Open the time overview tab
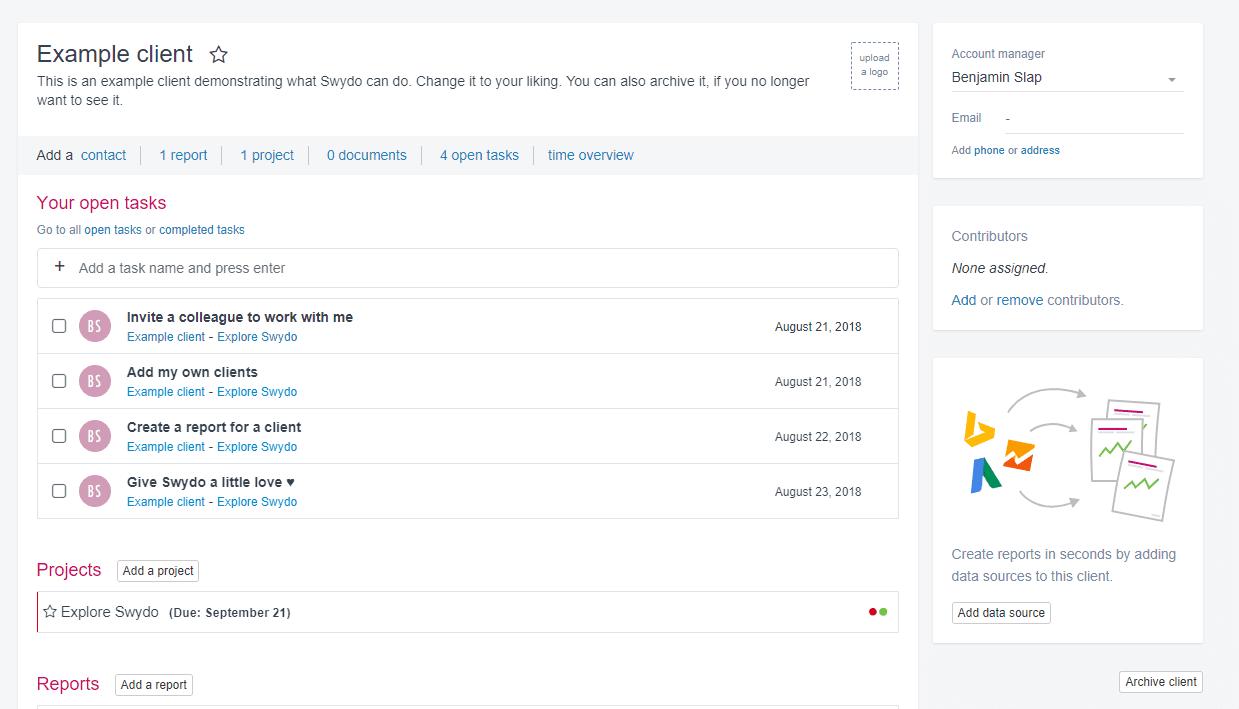Screen dimensions: 1239x709 tap(591, 155)
